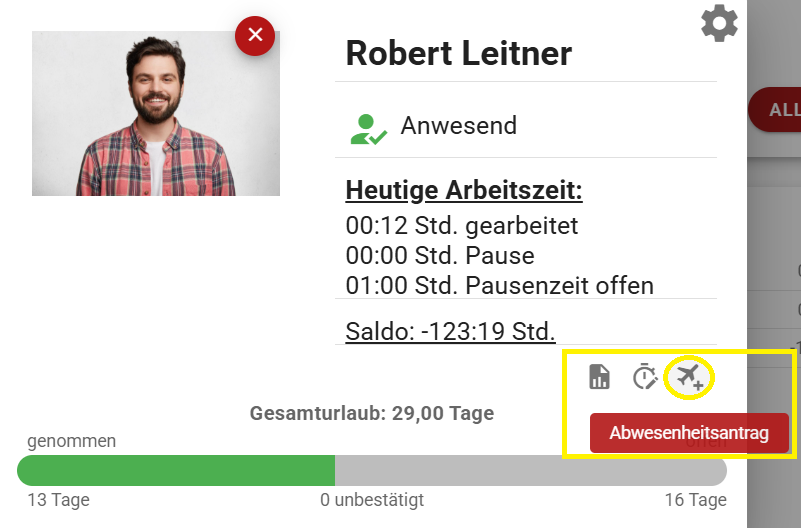The width and height of the screenshot is (801, 528).
Task: Click the green taken-vacation bar segment
Action: tap(176, 471)
